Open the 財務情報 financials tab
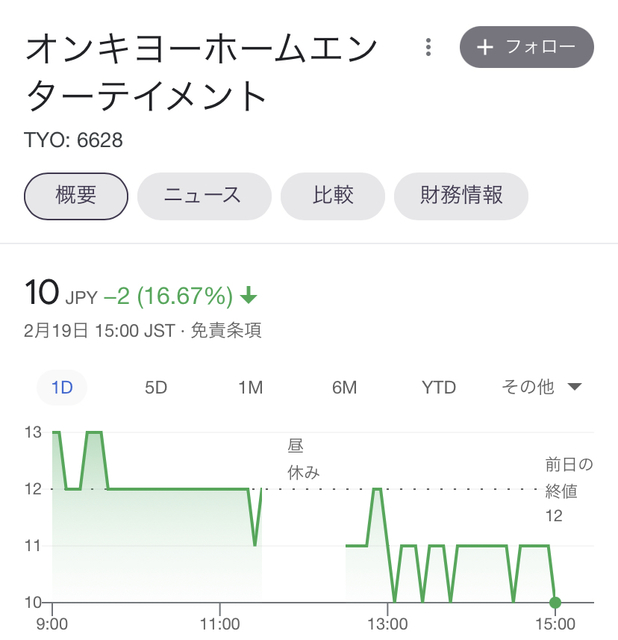Viewport: 618px width, 640px height. coord(461,196)
